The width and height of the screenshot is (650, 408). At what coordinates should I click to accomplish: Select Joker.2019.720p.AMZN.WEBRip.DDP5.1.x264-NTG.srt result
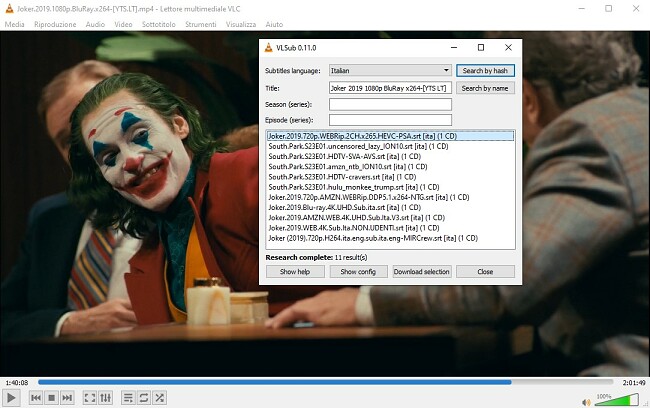(x=390, y=197)
